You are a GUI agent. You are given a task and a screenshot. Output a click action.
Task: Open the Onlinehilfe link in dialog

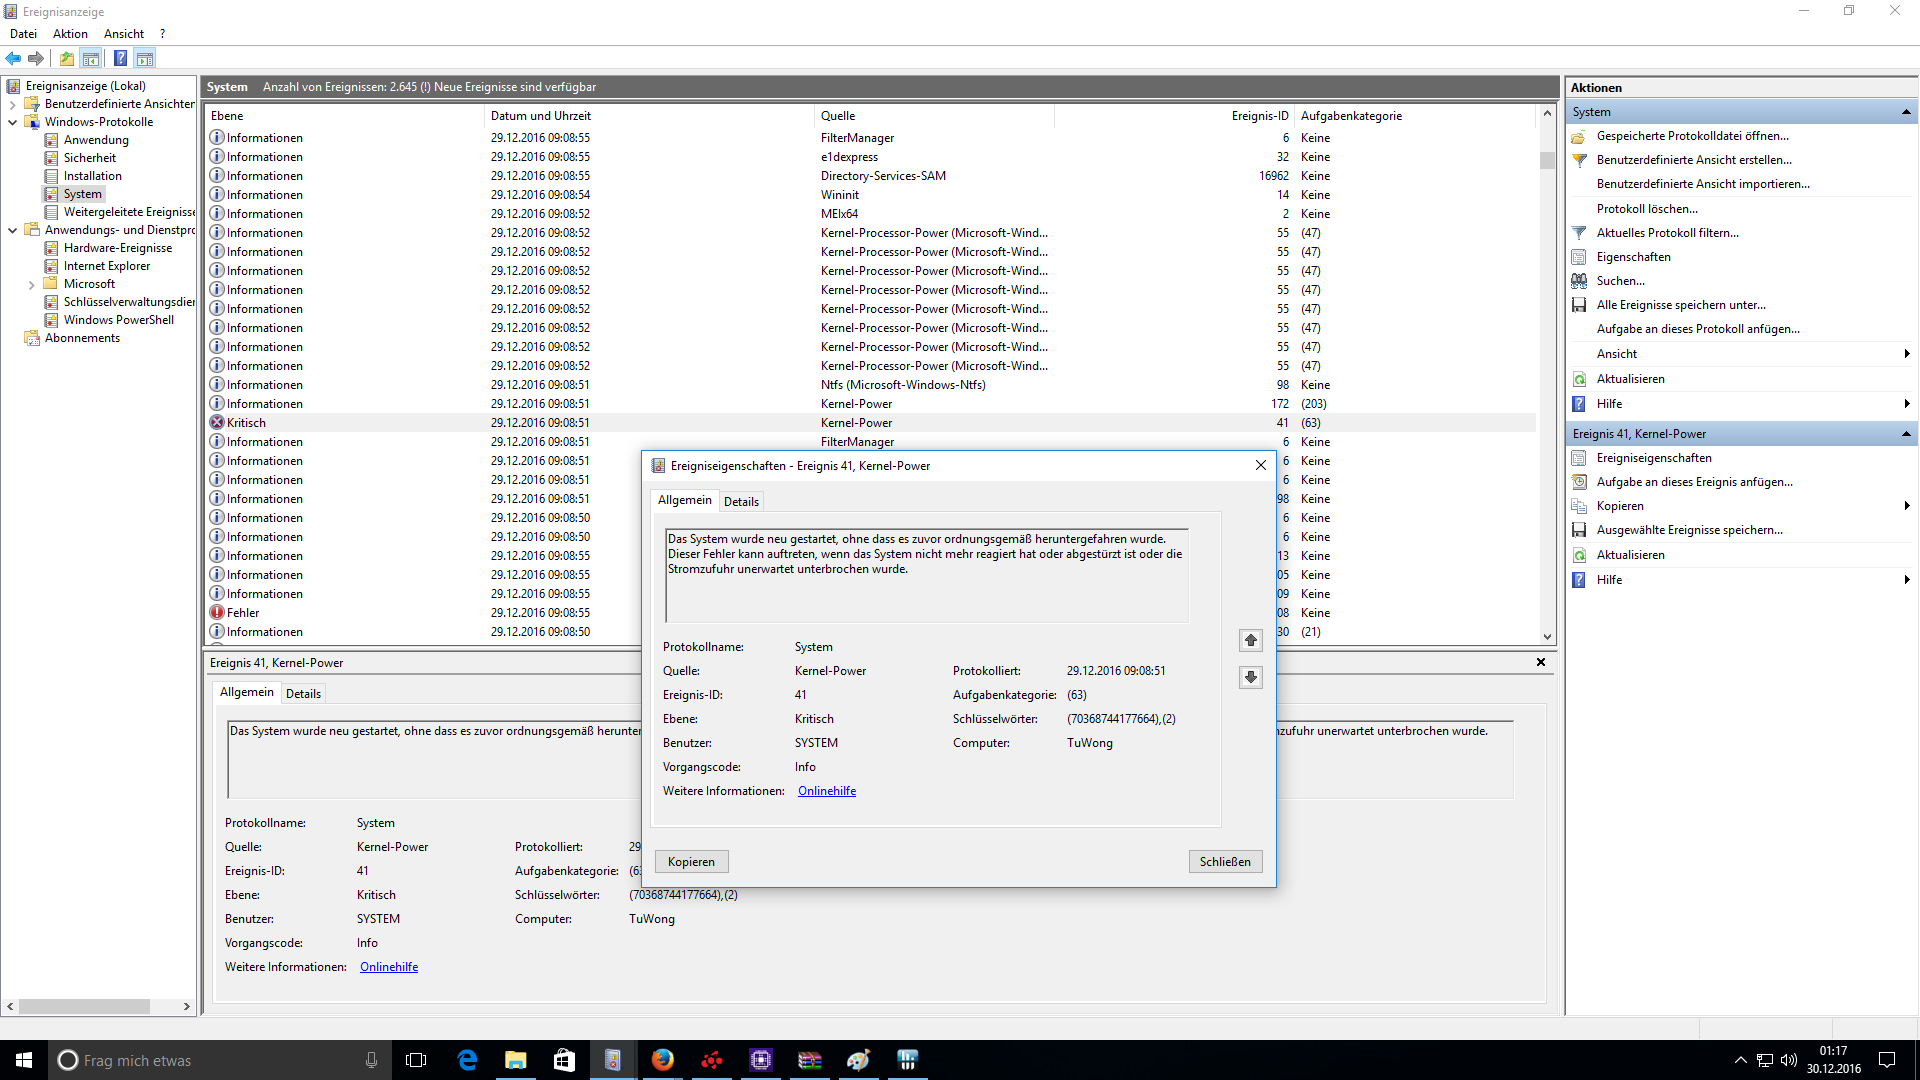(x=826, y=791)
